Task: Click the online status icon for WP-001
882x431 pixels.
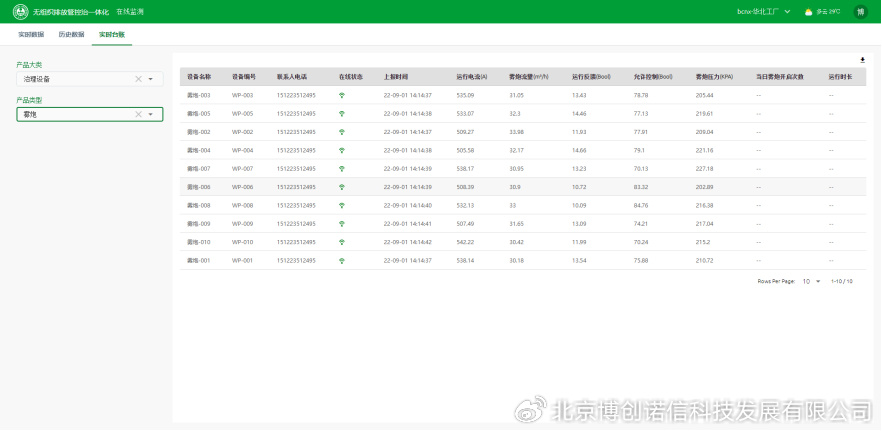Action: pyautogui.click(x=342, y=260)
